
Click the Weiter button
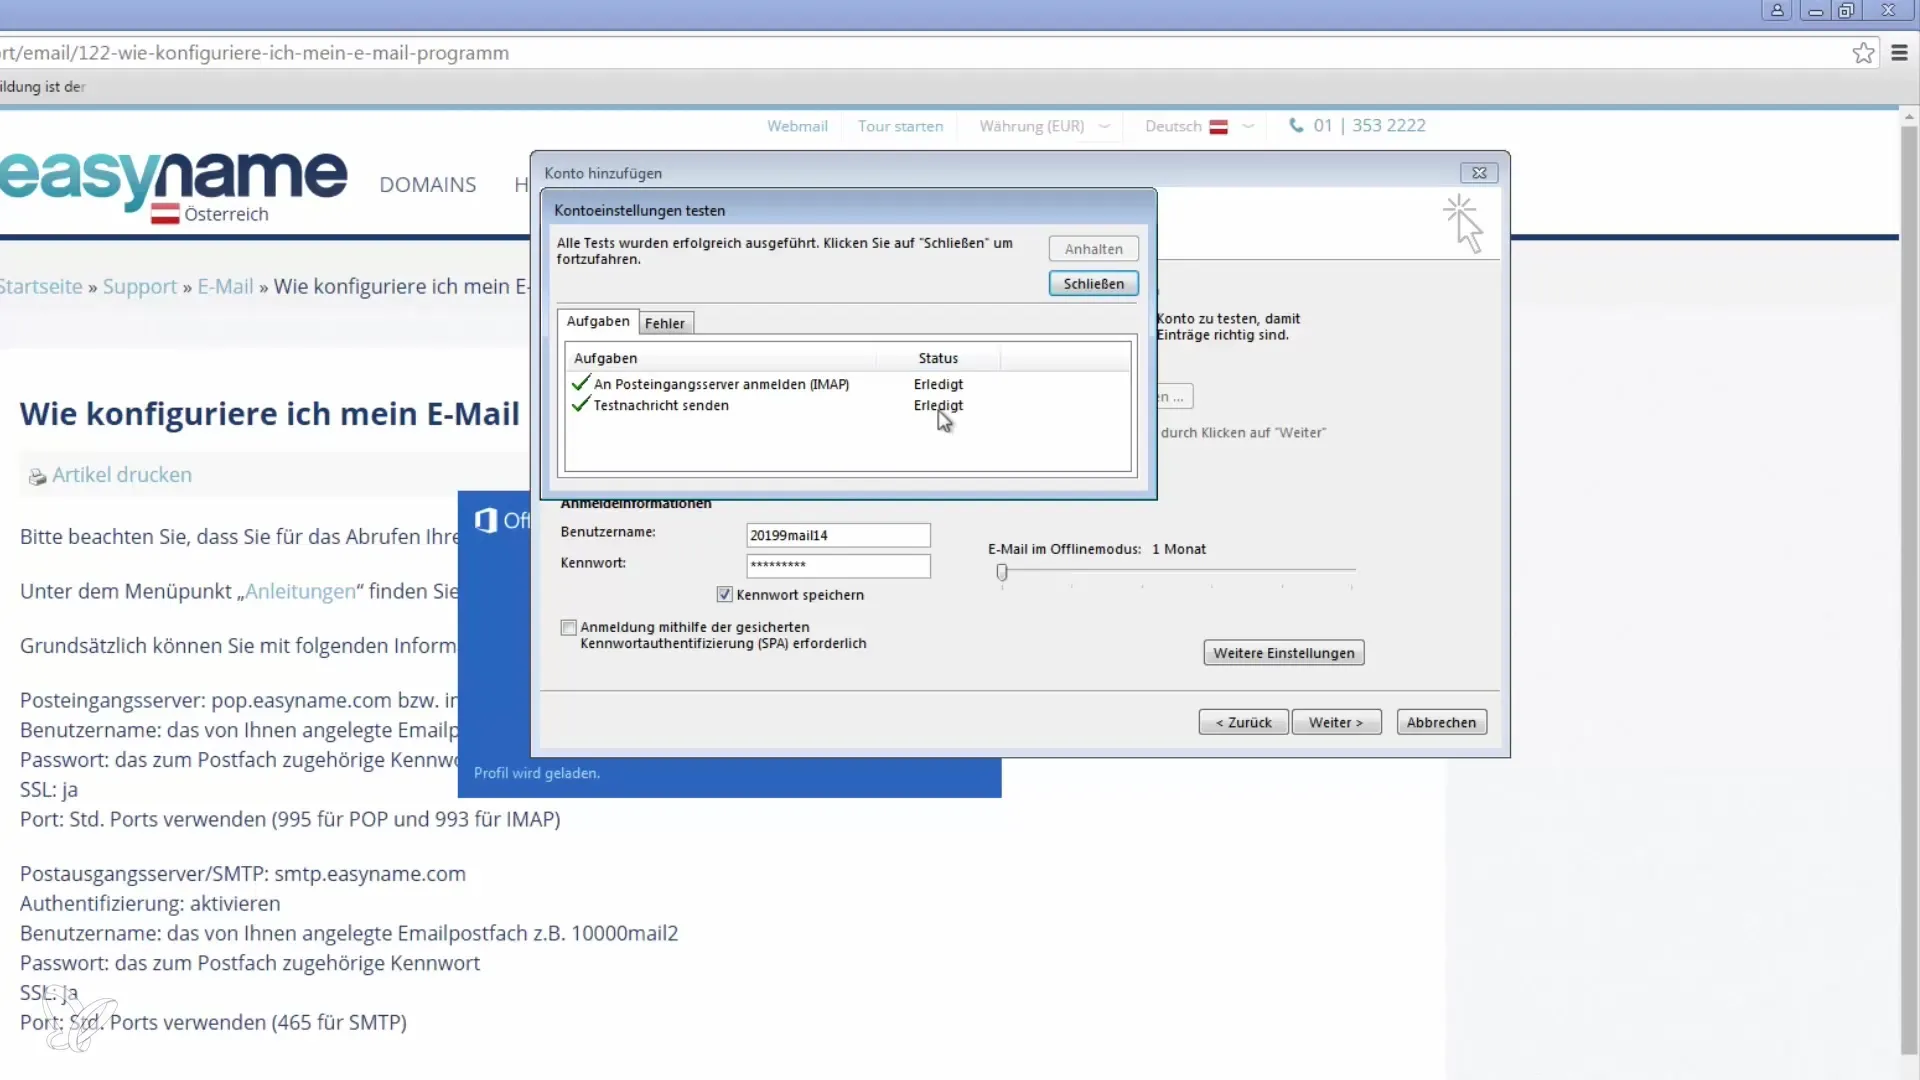tap(1336, 722)
